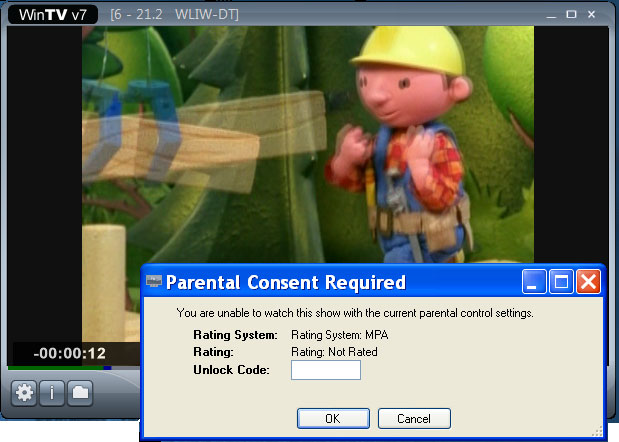Open the recordings folder button
Viewport: 619px width, 442px height.
[x=80, y=393]
